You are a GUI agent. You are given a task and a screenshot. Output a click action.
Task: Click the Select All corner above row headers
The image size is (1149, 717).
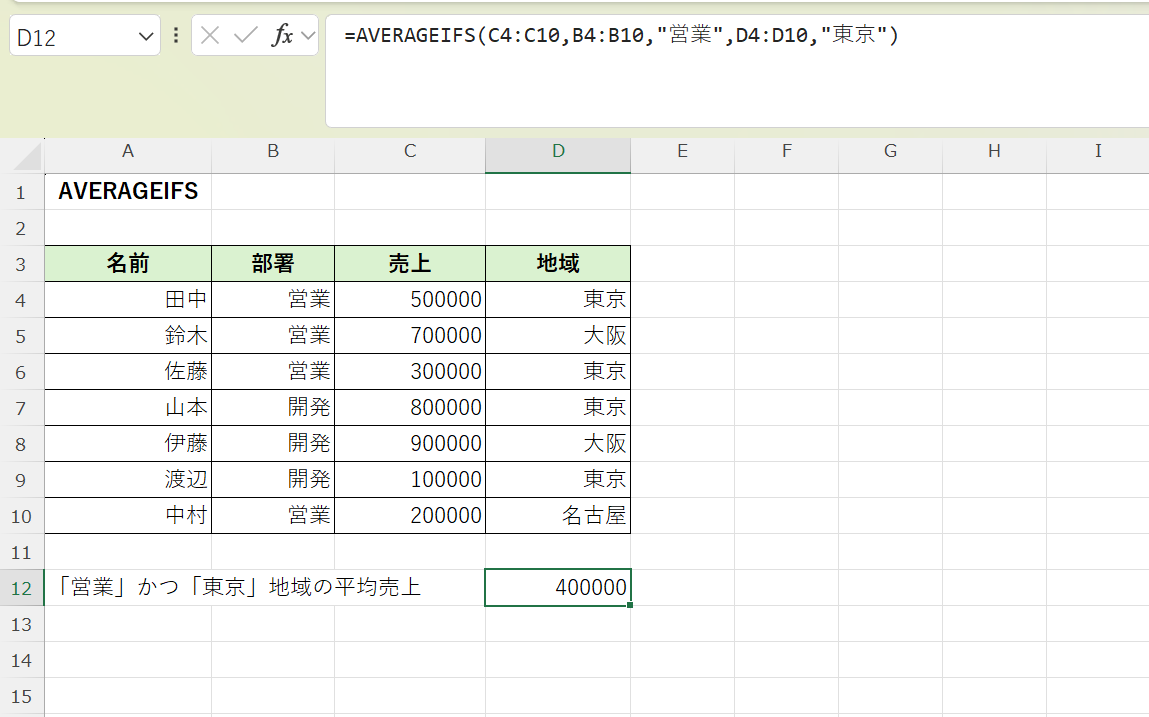(x=23, y=151)
